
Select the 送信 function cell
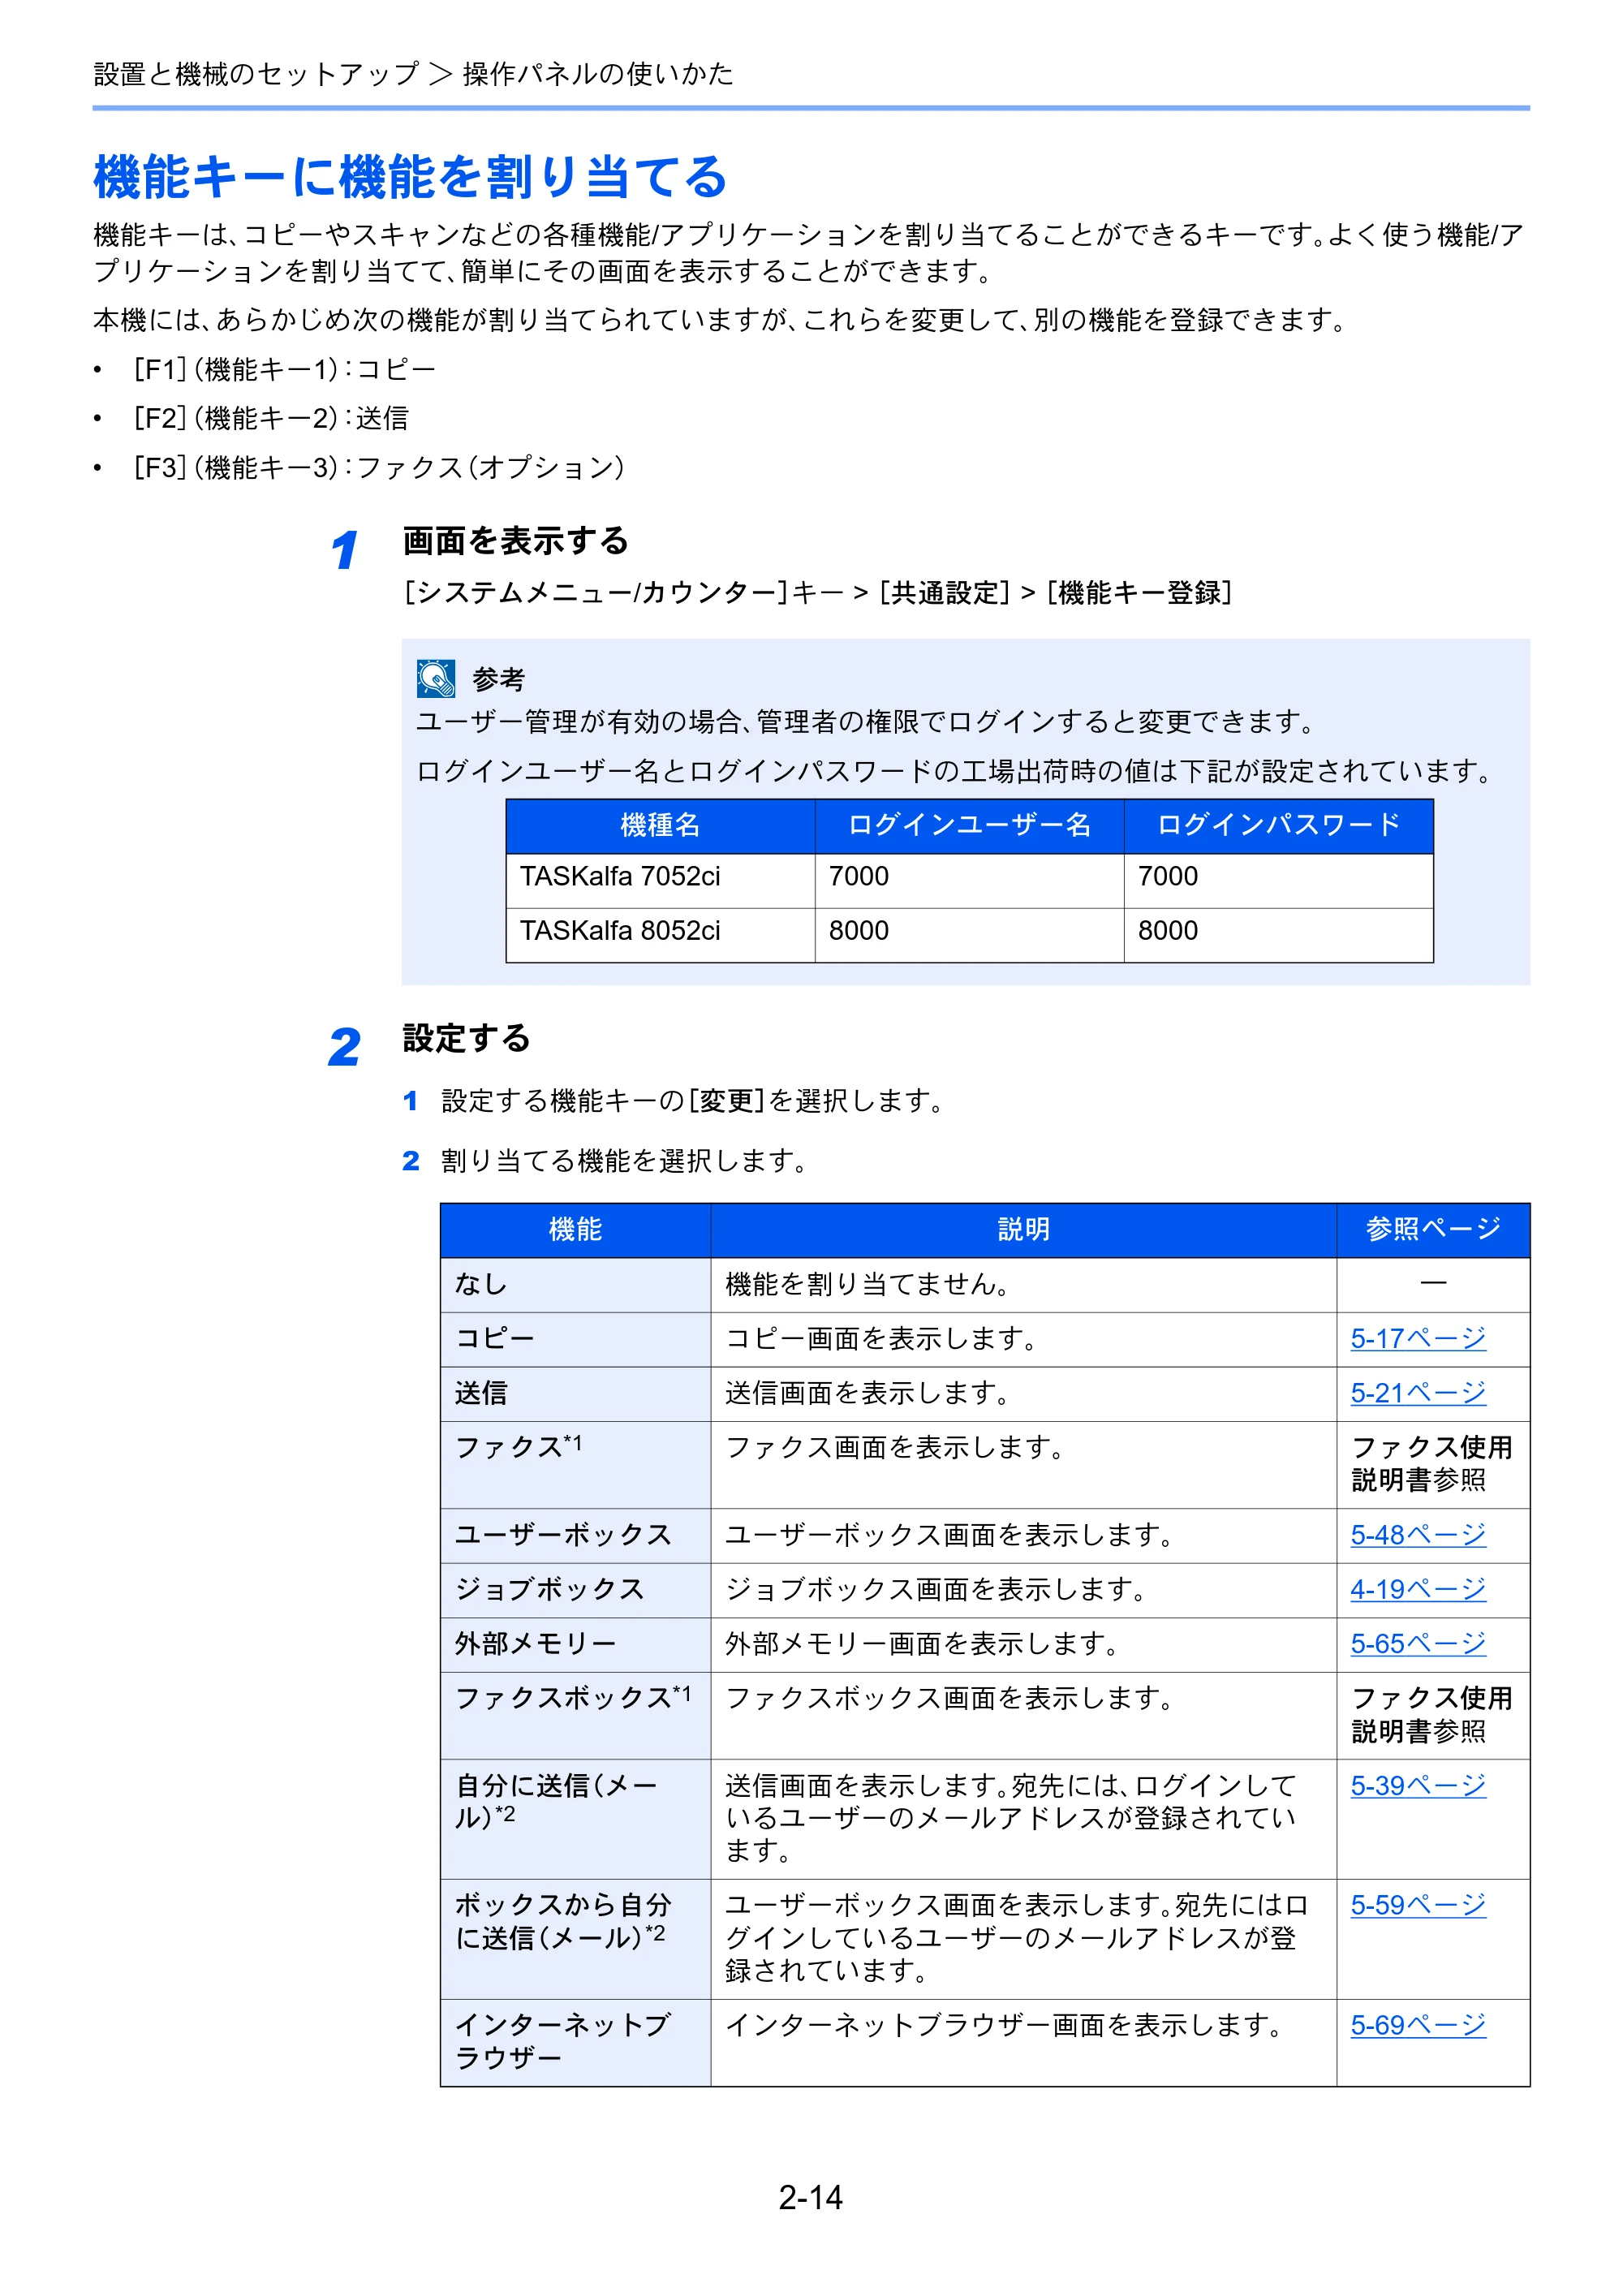575,1394
